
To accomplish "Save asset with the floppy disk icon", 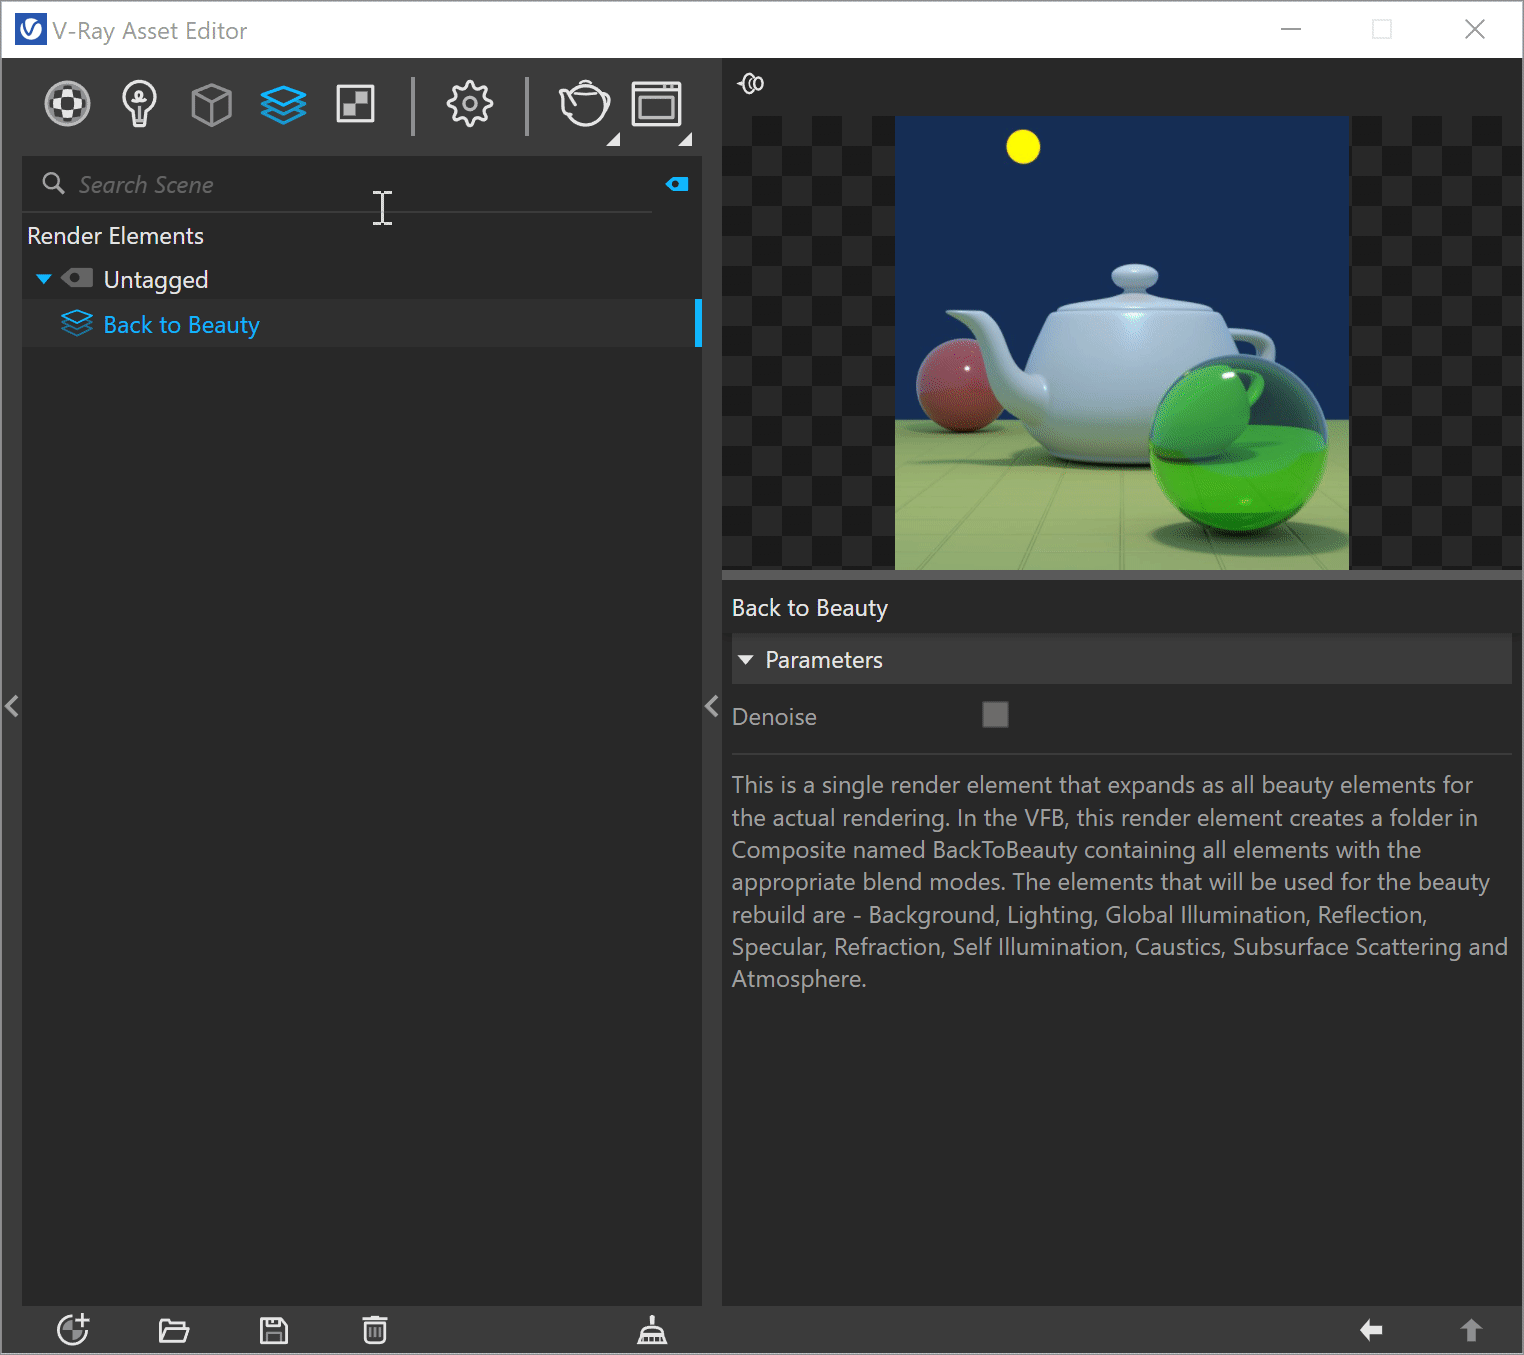I will point(273,1330).
